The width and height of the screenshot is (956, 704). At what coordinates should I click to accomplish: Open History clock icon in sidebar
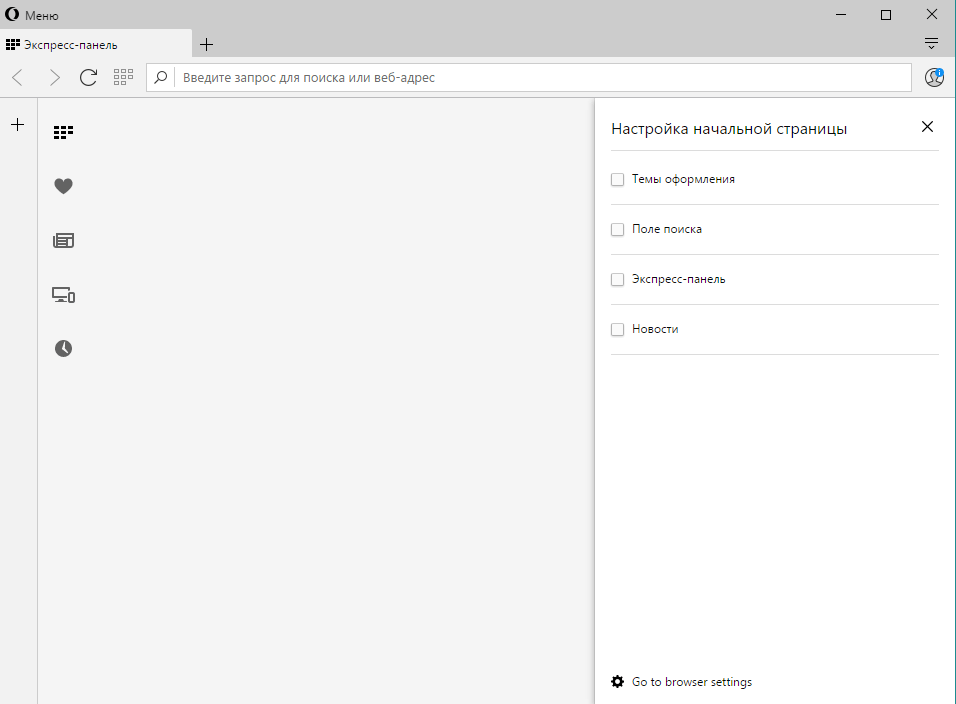click(64, 348)
